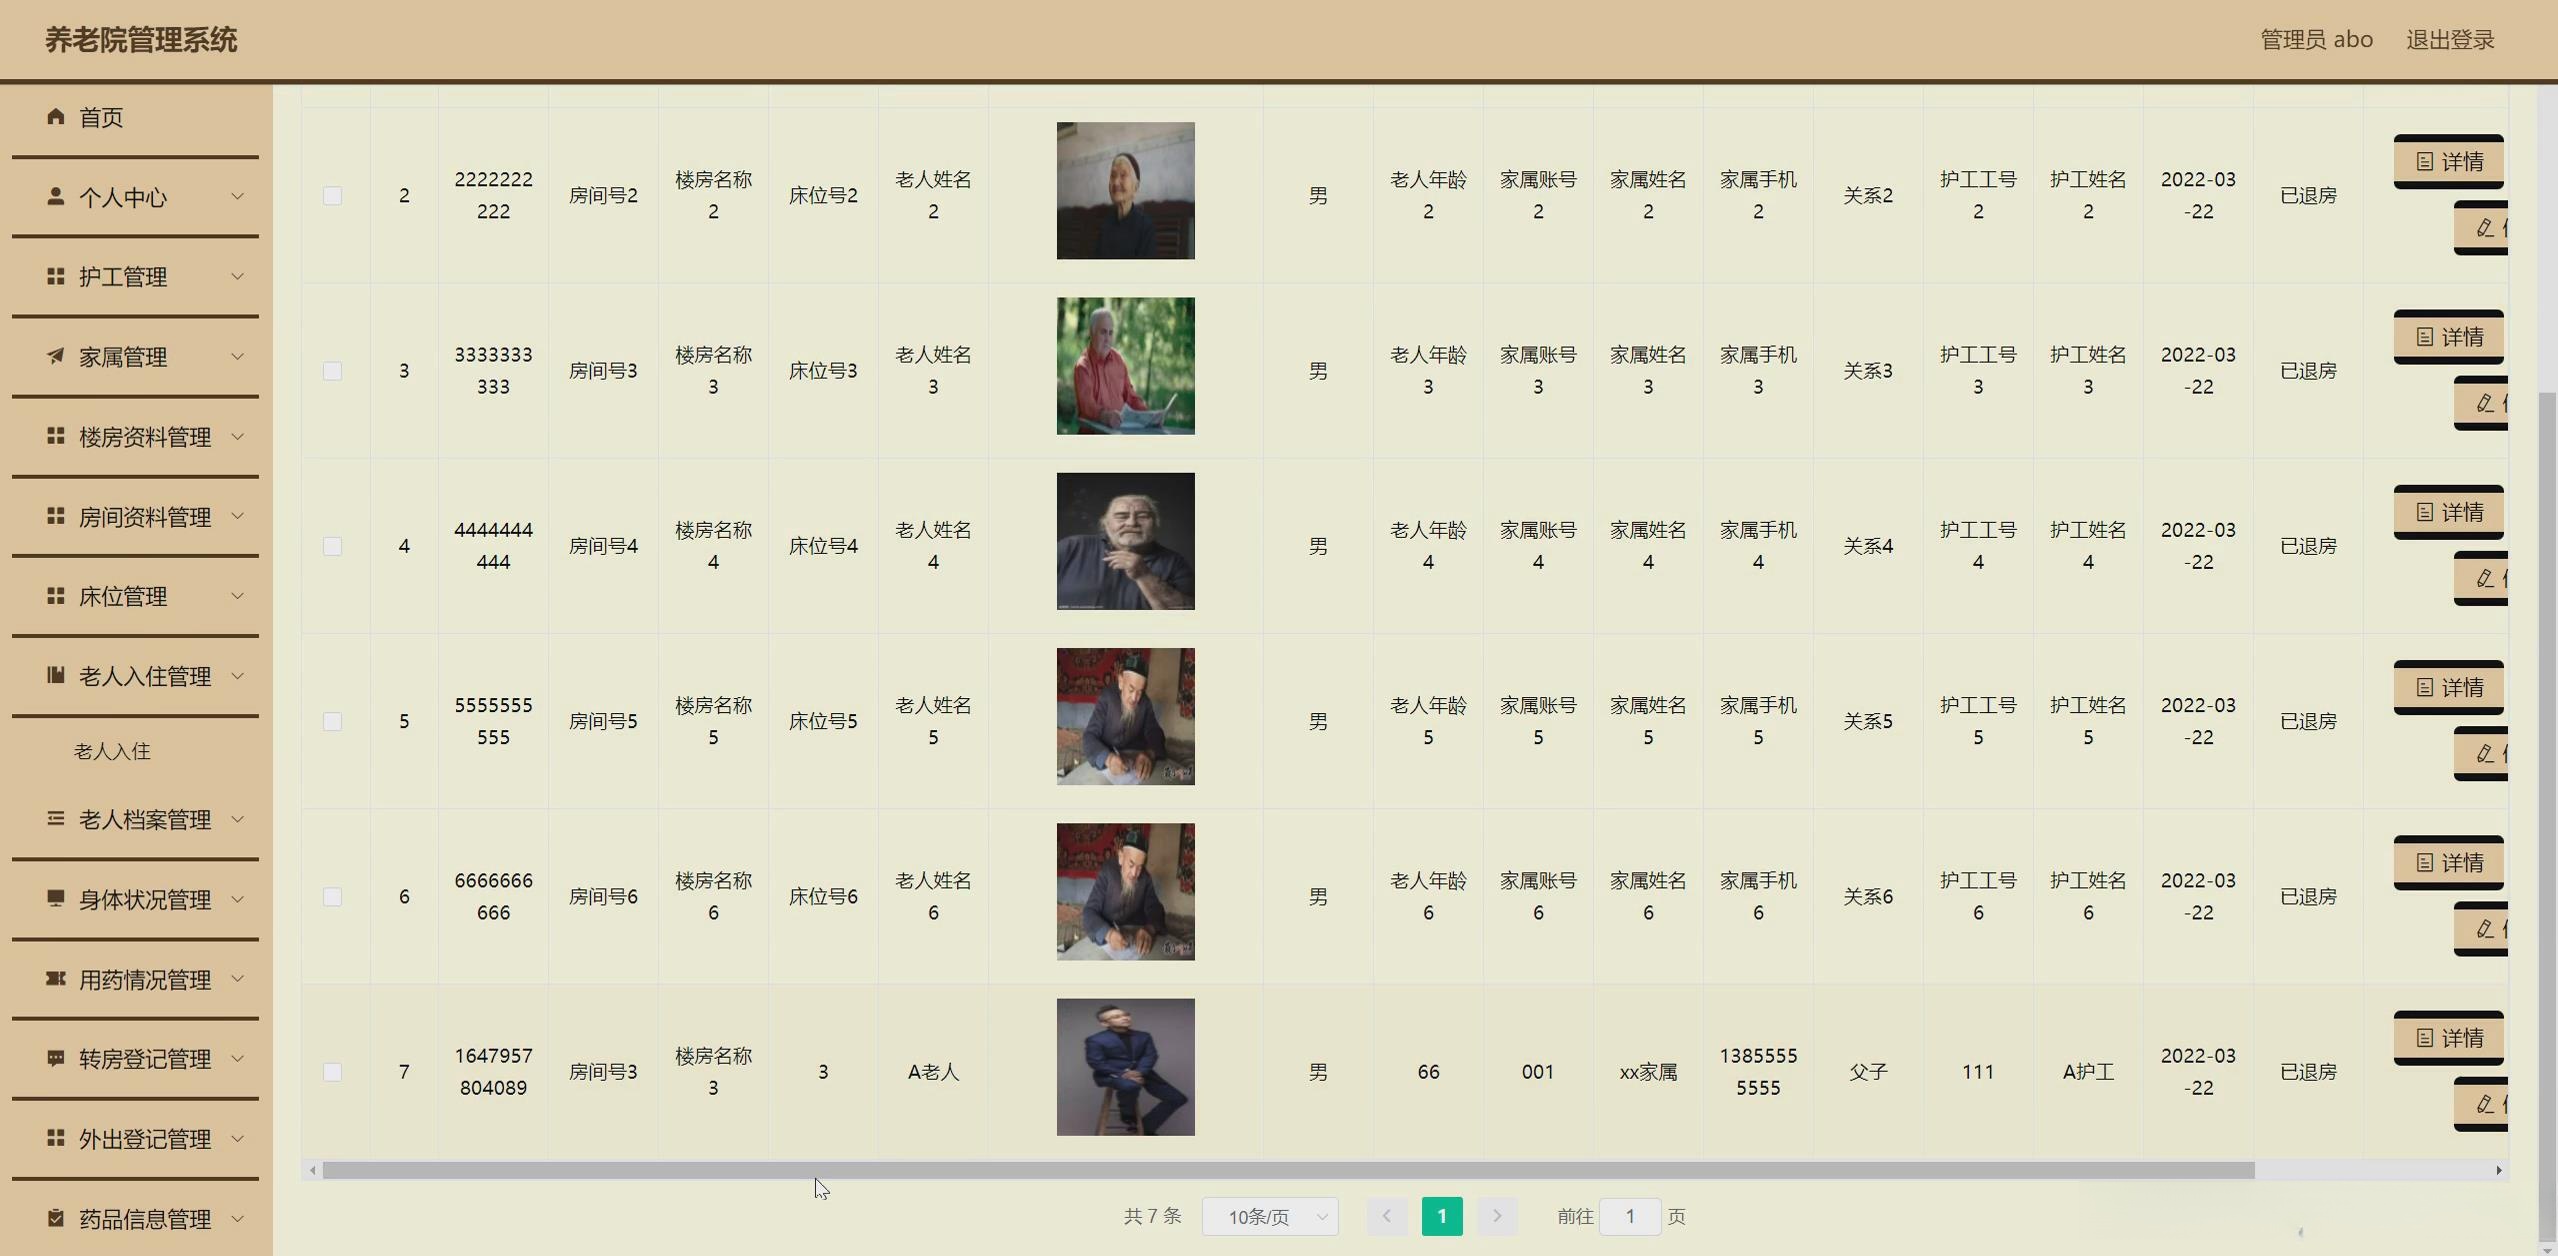Image resolution: width=2558 pixels, height=1256 pixels.
Task: Click the ticket icon for 用药情况管理
Action: (x=56, y=978)
